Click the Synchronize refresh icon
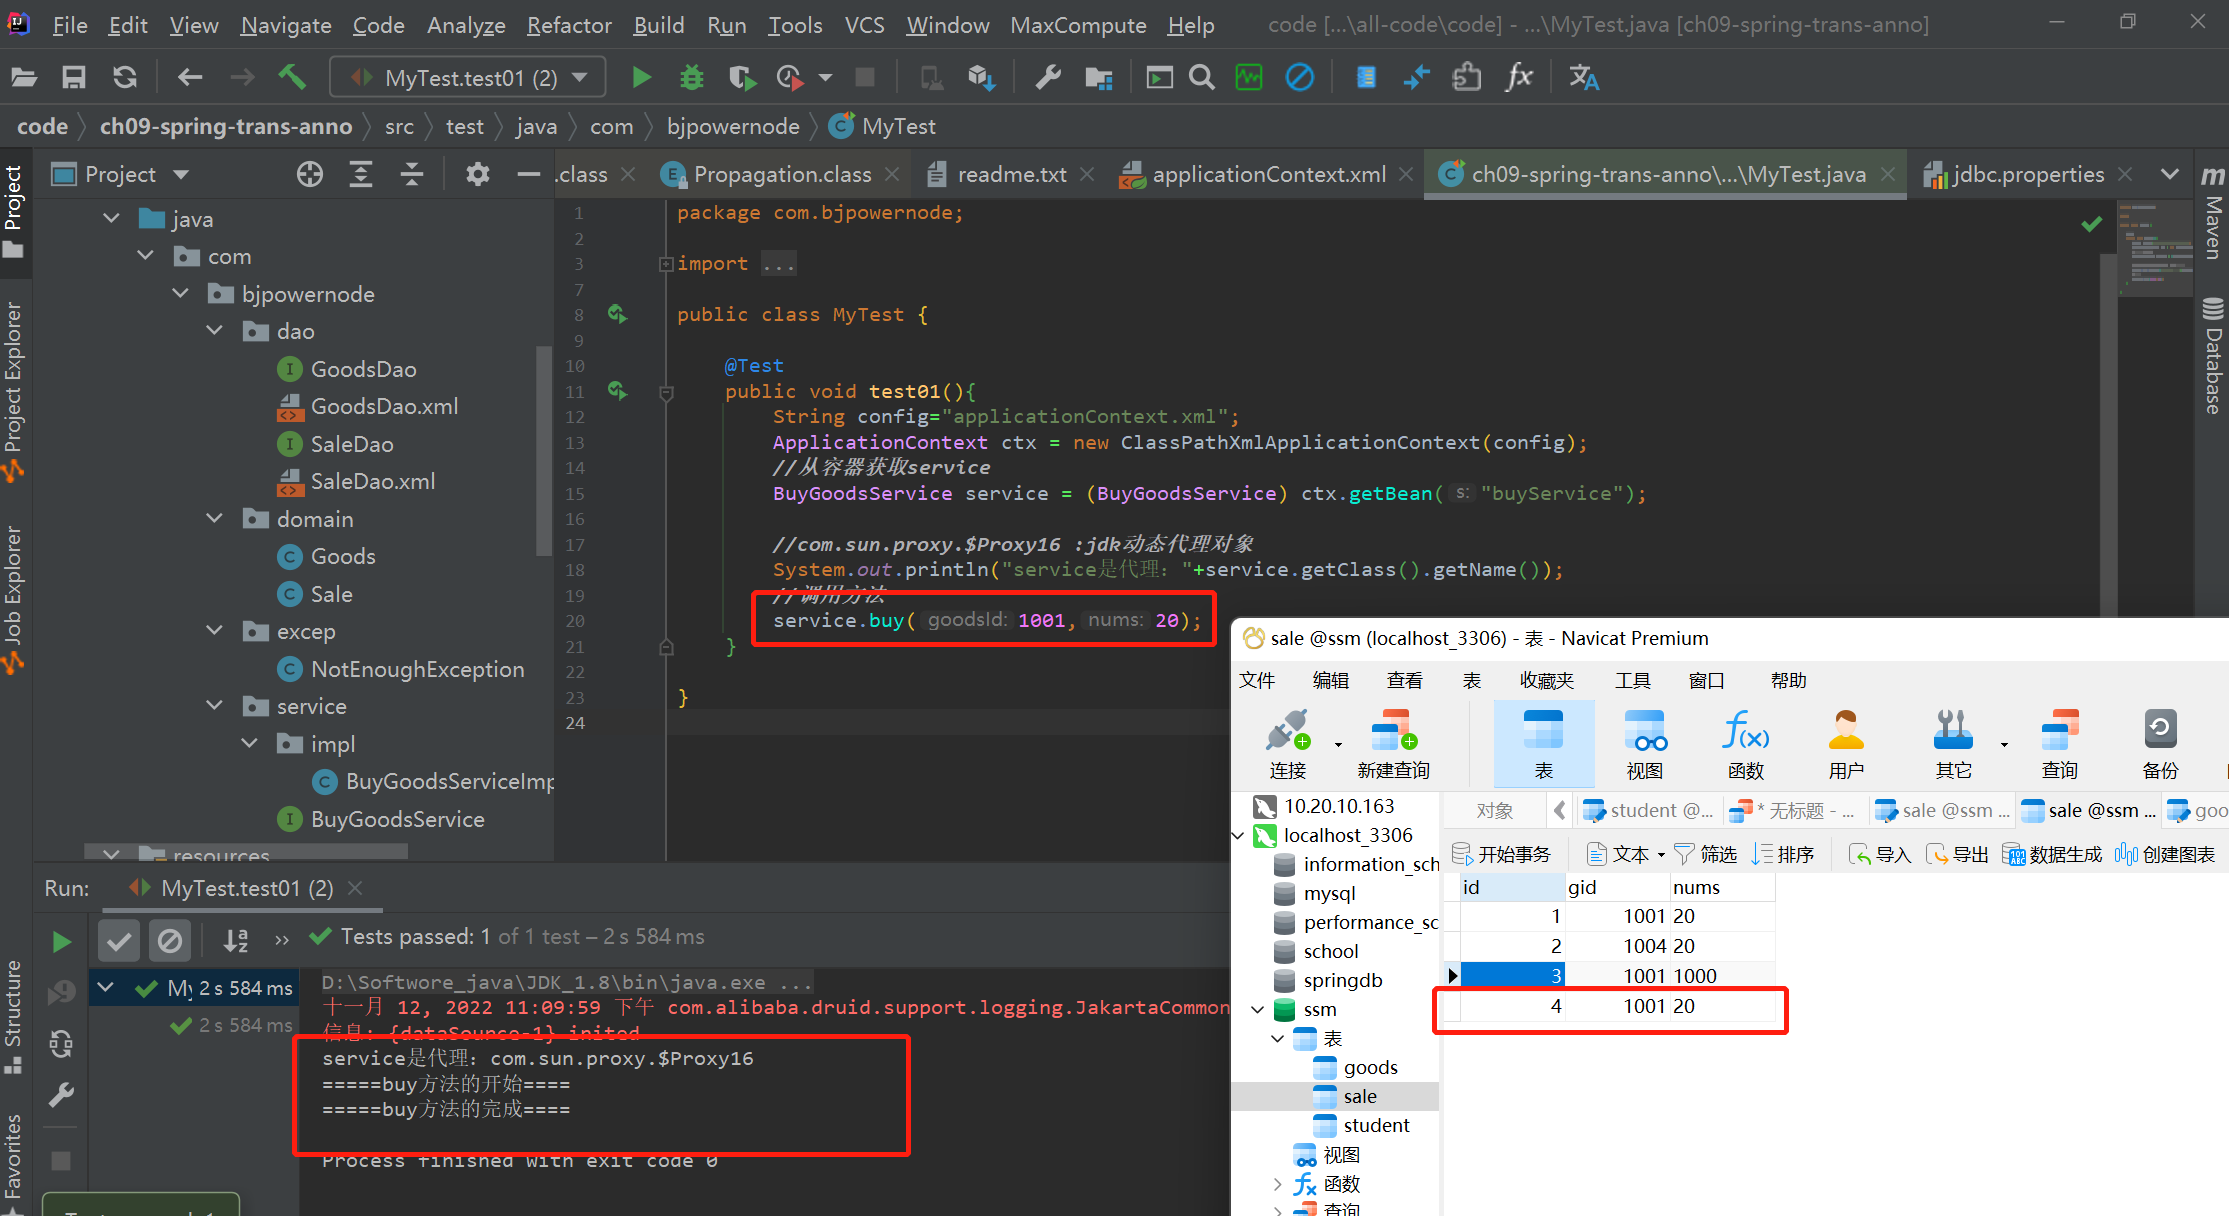Viewport: 2229px width, 1216px height. (x=125, y=77)
